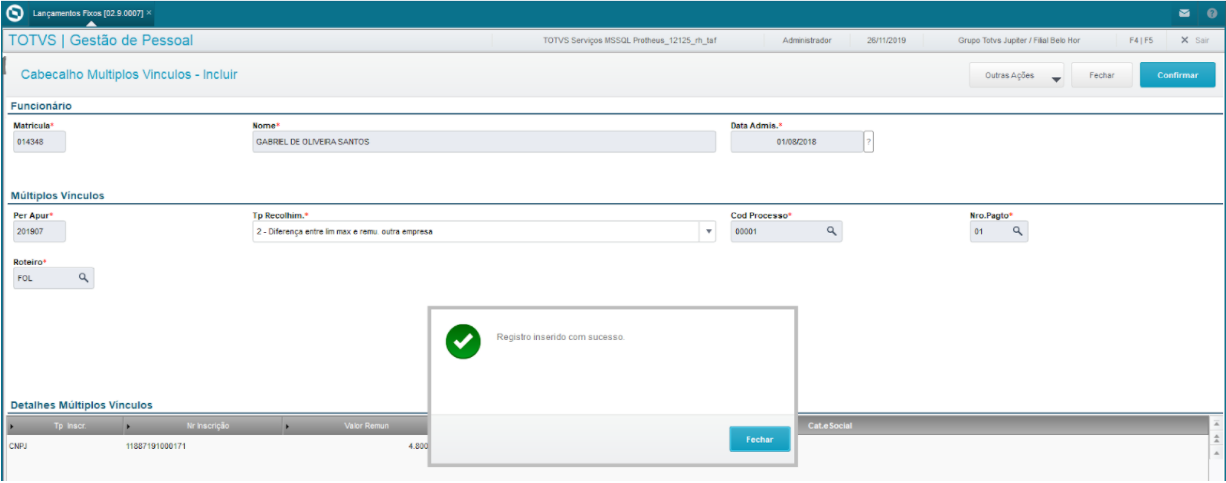
Task: Click the F4 | F5 shortcut item
Action: click(1141, 40)
